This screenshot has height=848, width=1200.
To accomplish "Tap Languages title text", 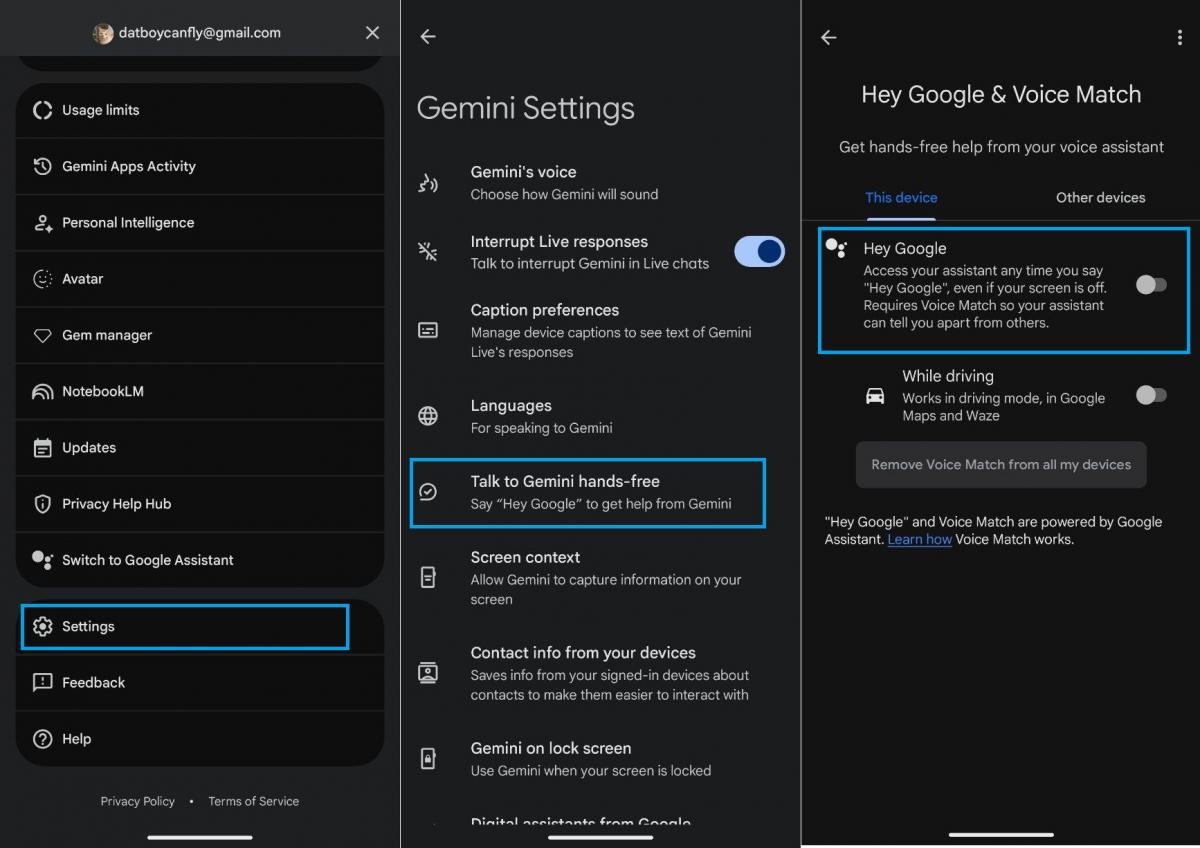I will (511, 406).
